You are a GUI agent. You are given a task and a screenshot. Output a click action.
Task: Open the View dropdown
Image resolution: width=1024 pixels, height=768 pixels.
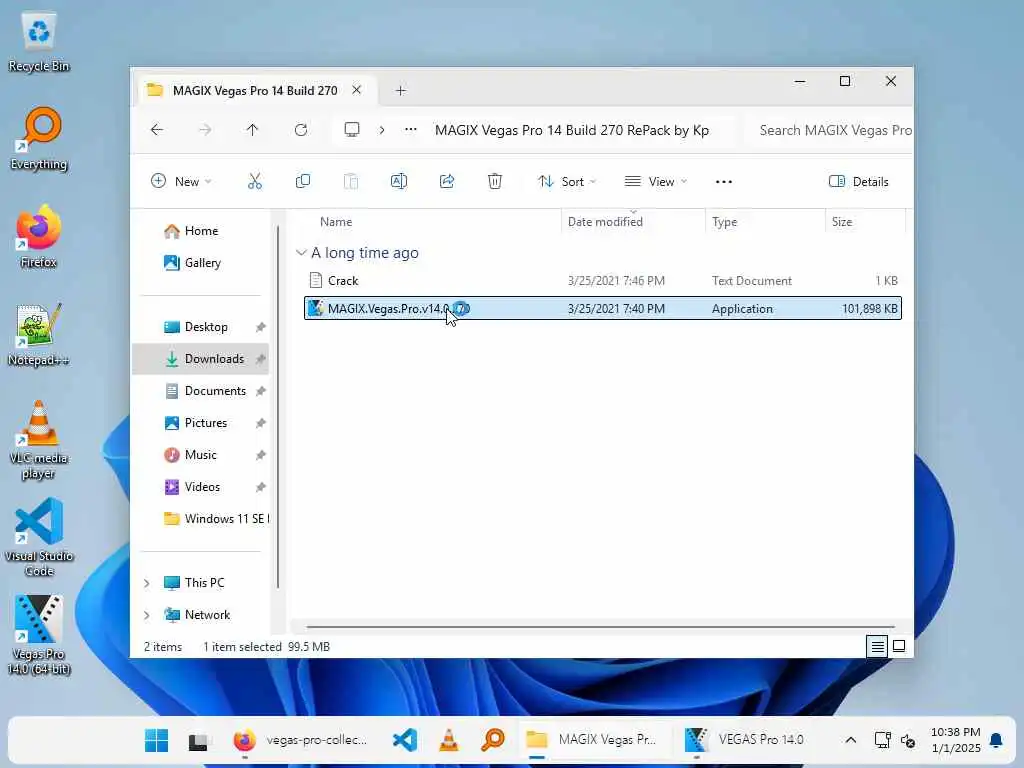pyautogui.click(x=656, y=182)
